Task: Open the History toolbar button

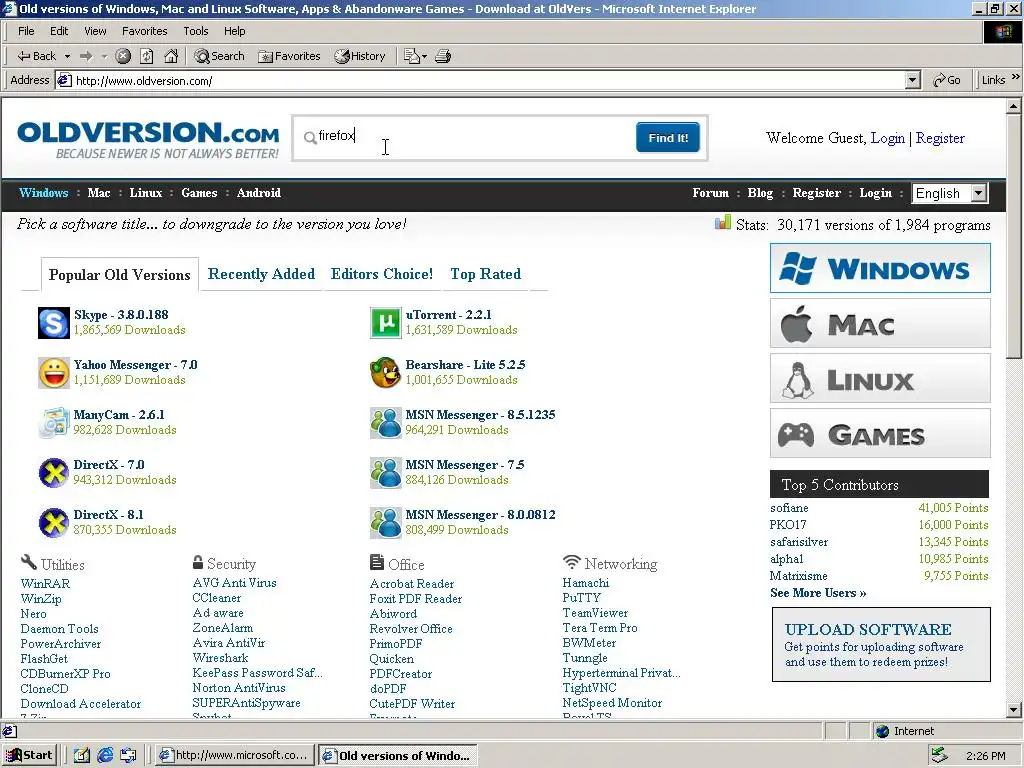Action: click(360, 56)
